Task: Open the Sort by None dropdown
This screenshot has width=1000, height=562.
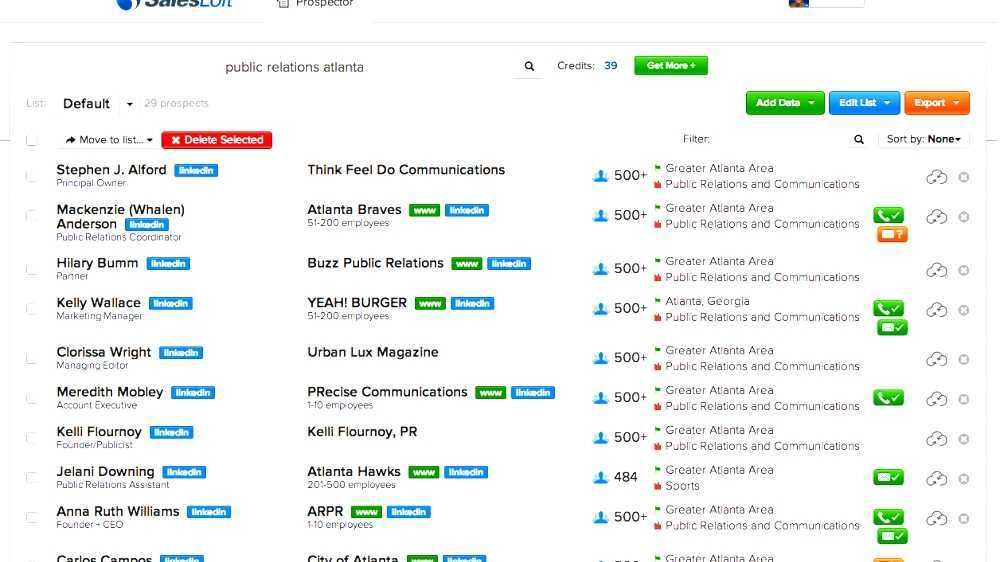Action: pyautogui.click(x=923, y=139)
